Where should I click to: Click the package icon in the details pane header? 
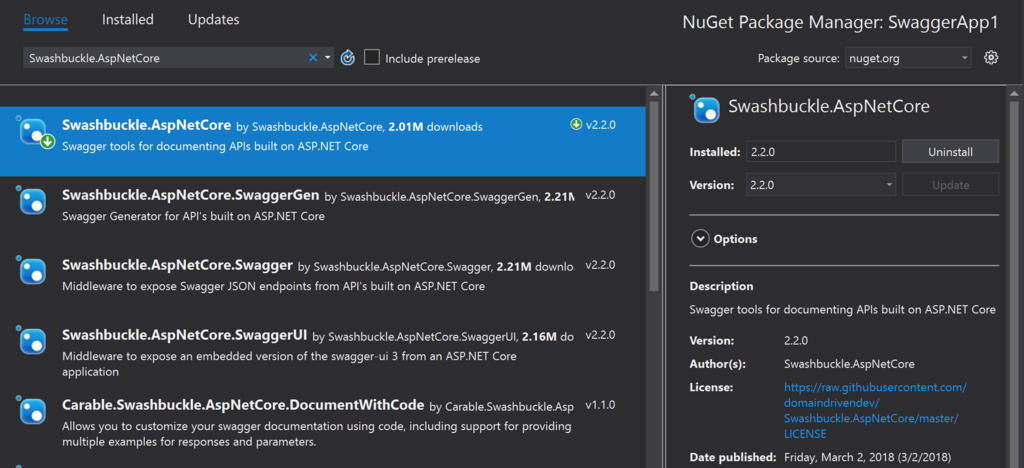pos(706,108)
